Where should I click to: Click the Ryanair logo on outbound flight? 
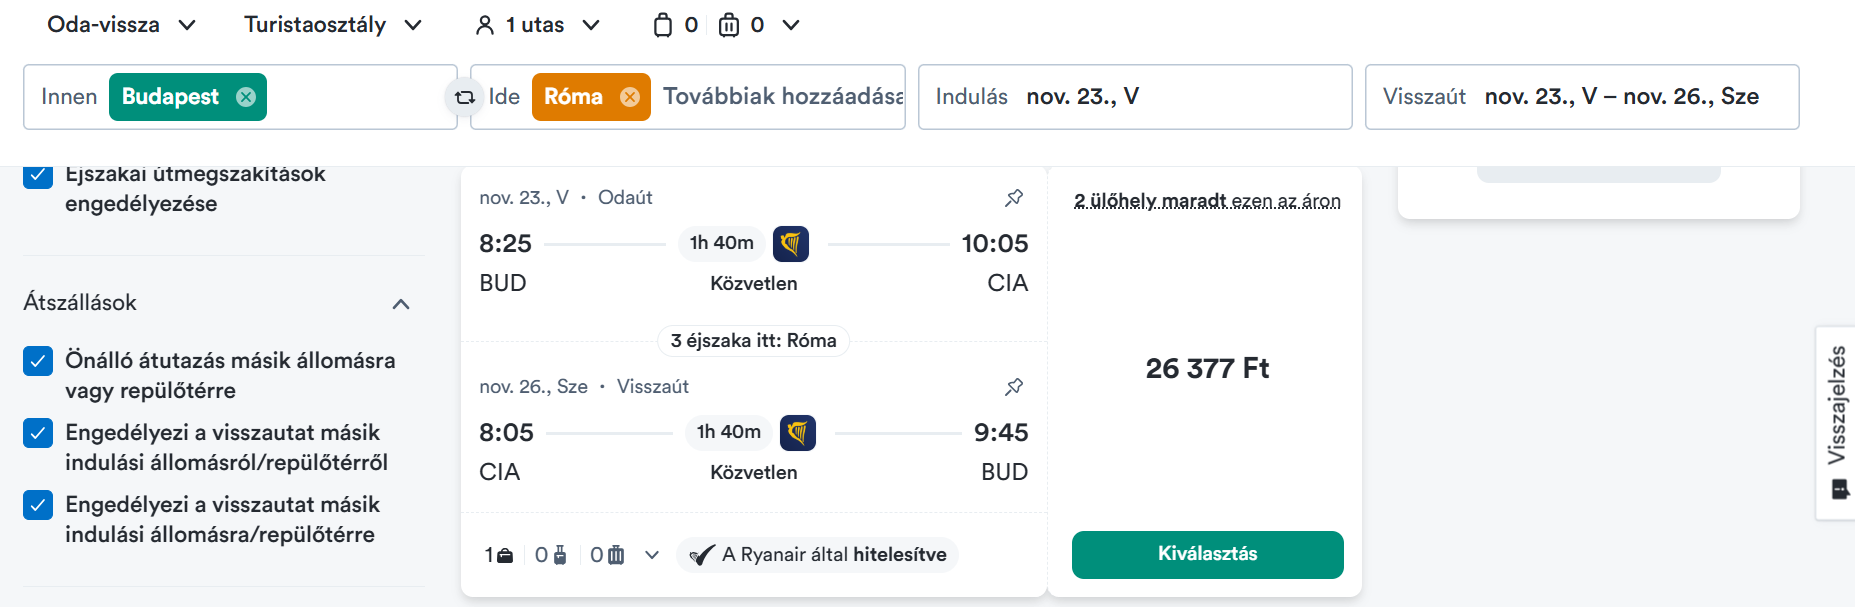tap(791, 243)
